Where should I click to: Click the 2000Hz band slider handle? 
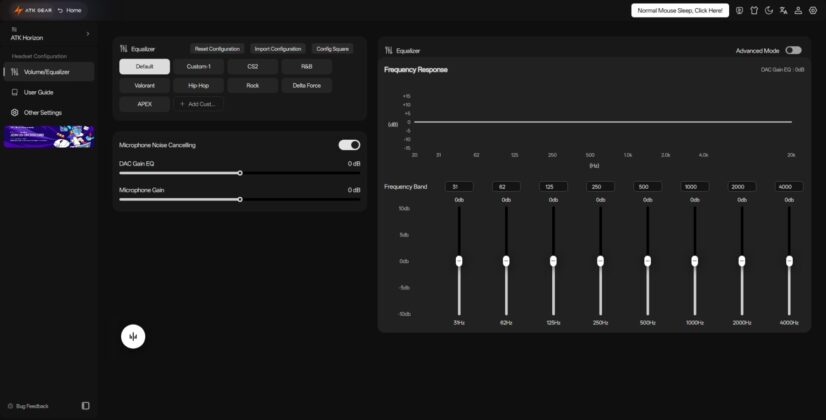pos(742,261)
